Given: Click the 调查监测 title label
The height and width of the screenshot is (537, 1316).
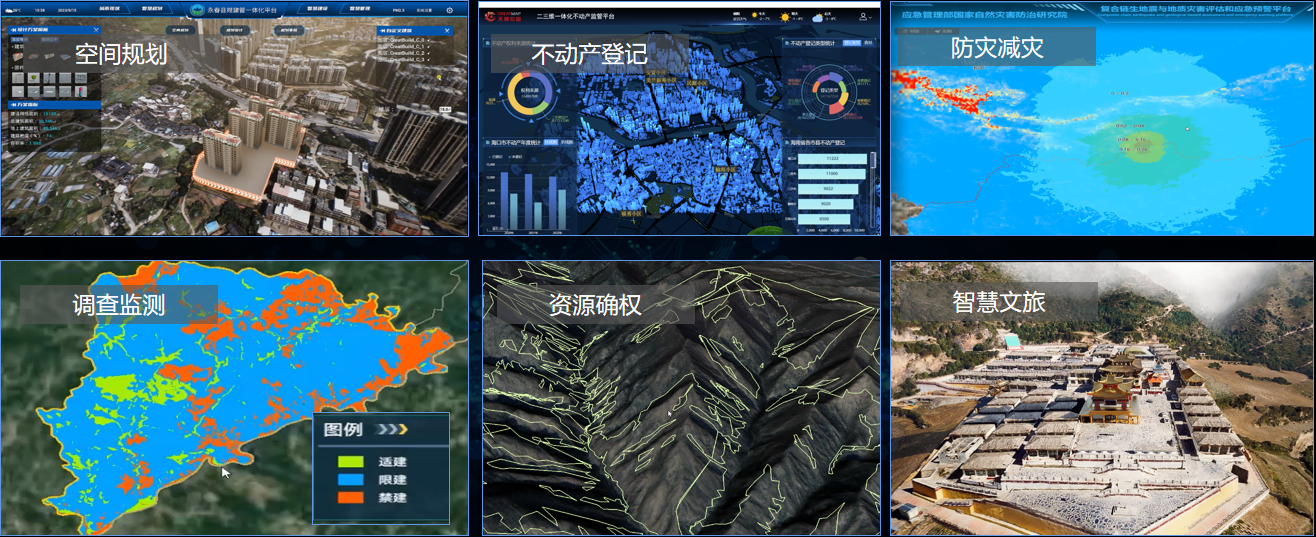Looking at the screenshot, I should (118, 305).
